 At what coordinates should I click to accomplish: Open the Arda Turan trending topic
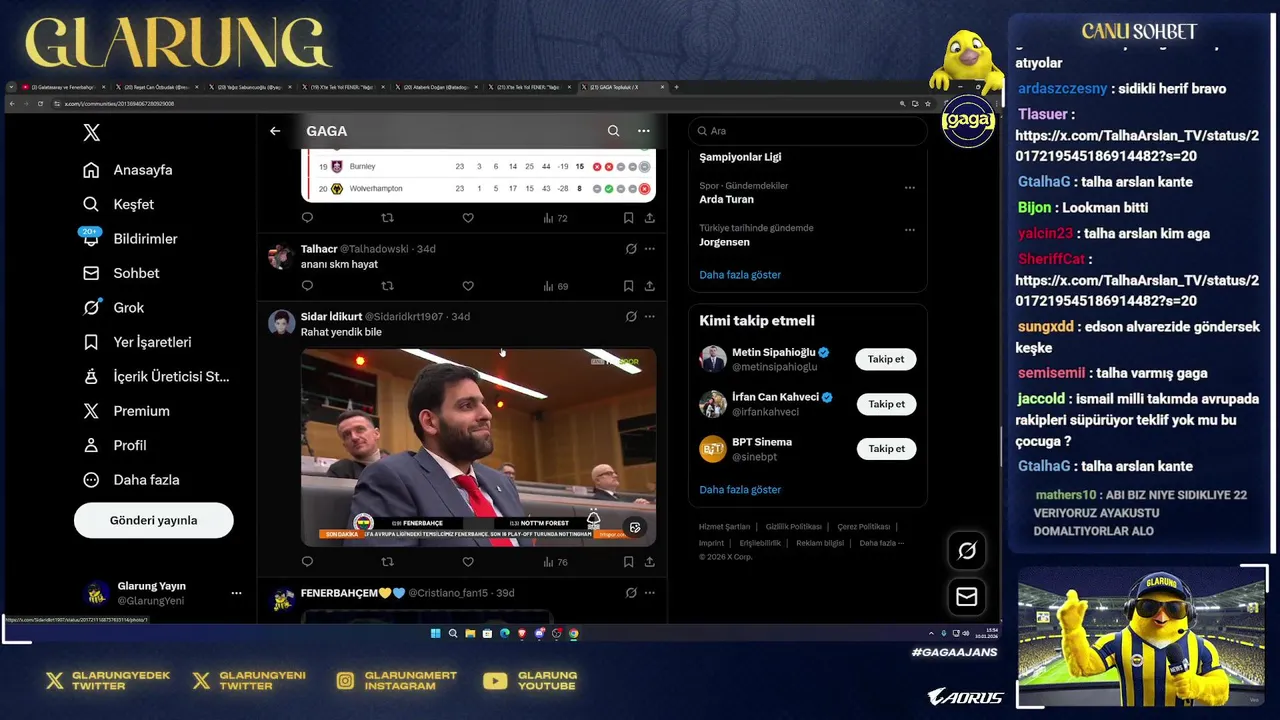pos(726,199)
